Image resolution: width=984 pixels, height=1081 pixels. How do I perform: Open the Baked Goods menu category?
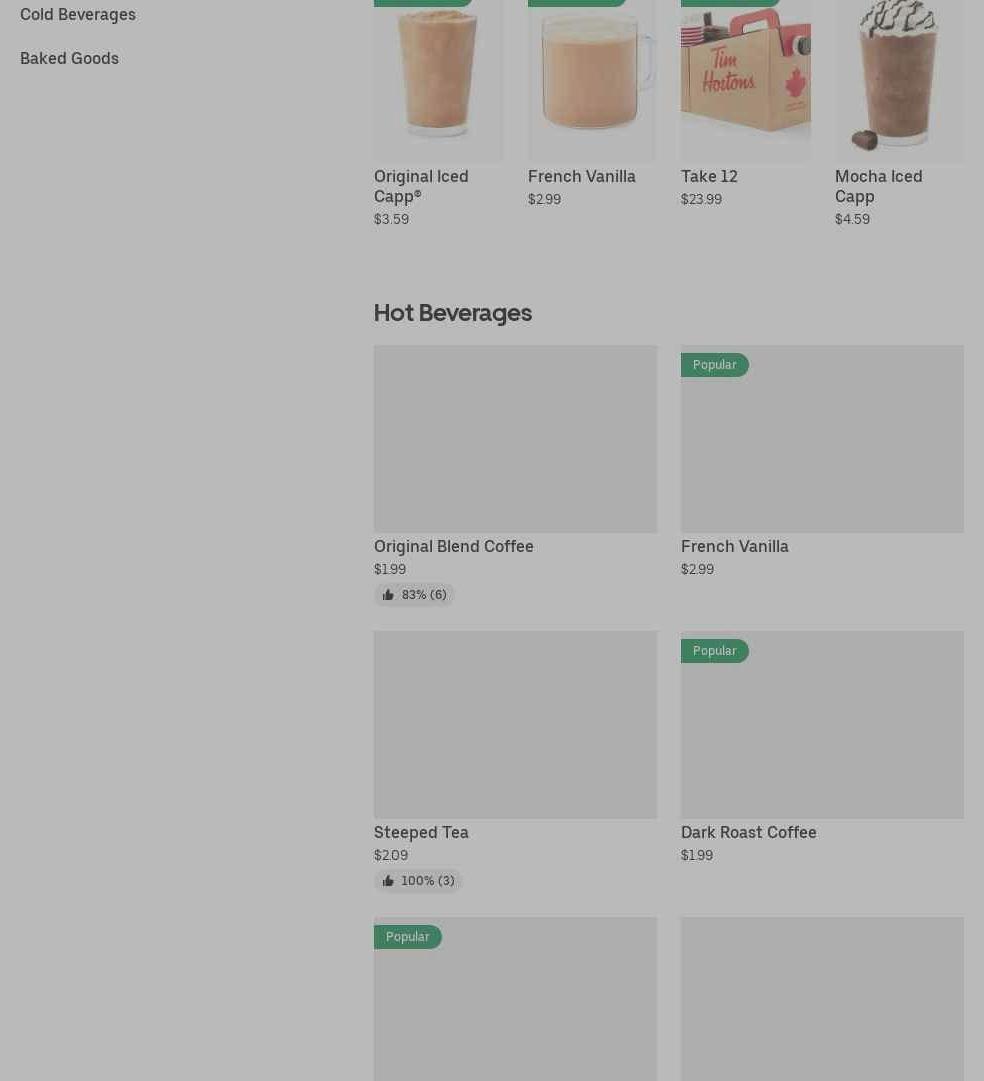coord(69,58)
